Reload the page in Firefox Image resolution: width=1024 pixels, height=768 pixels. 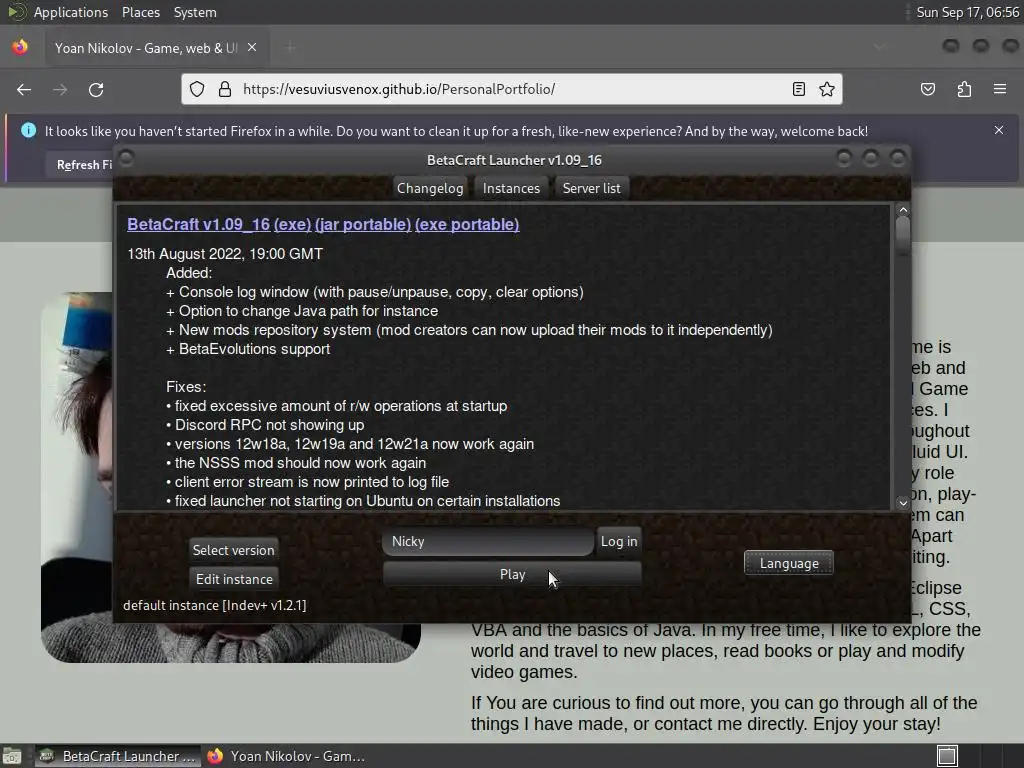pyautogui.click(x=96, y=89)
